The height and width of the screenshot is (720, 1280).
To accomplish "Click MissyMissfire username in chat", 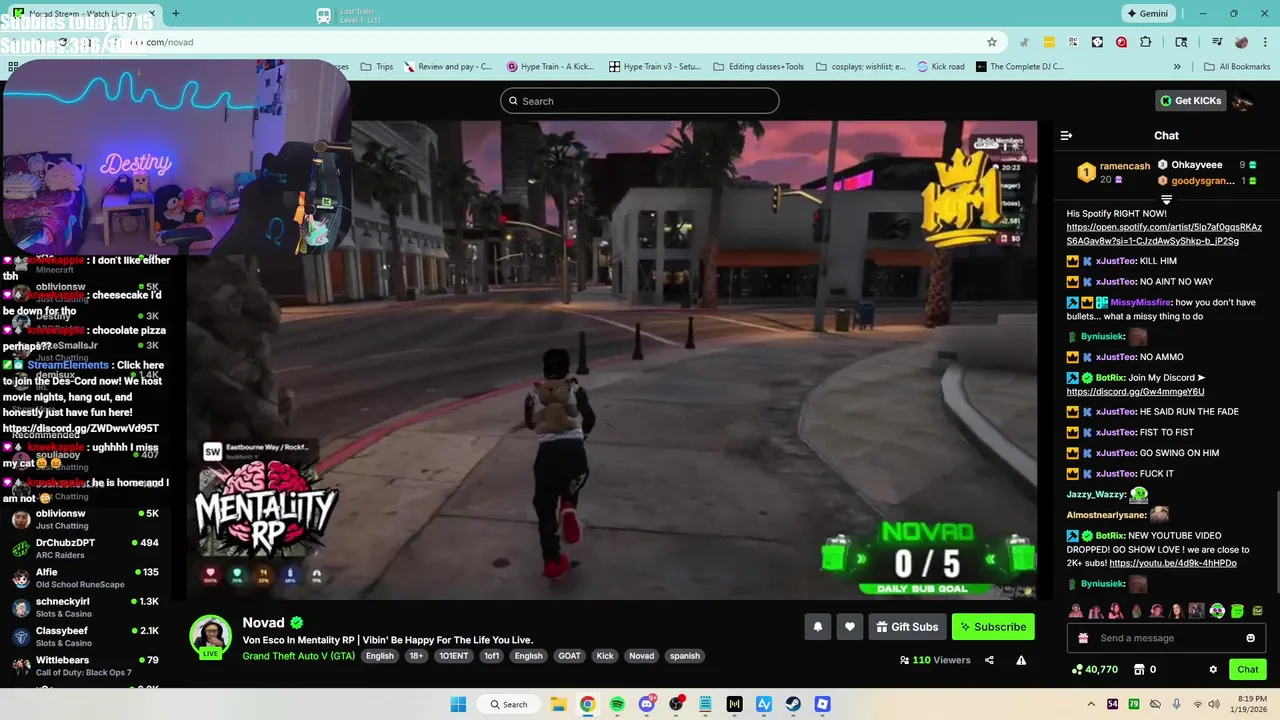I will 1141,302.
